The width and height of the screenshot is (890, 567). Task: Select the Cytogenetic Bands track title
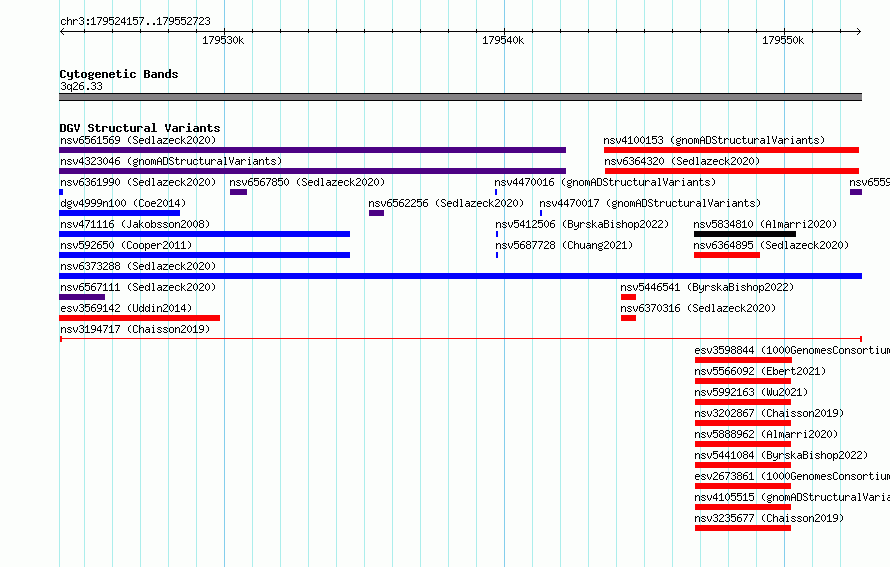(119, 74)
